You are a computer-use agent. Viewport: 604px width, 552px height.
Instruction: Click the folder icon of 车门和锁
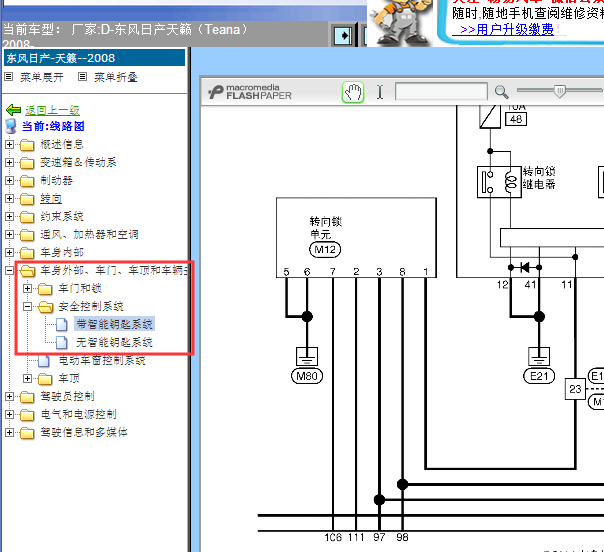click(45, 289)
